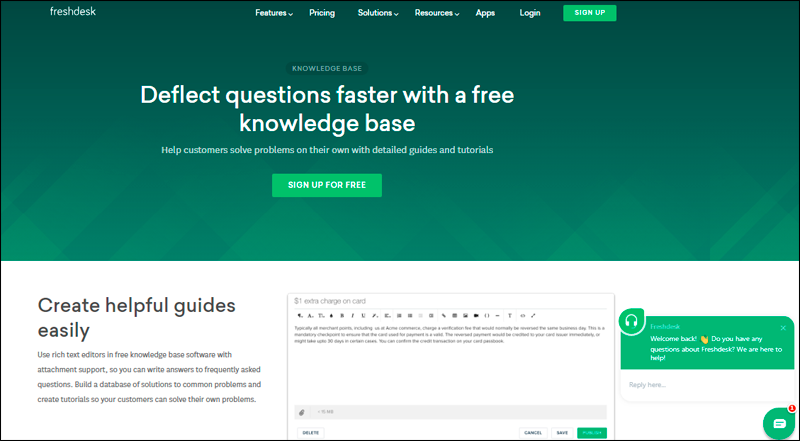Click the clear formatting T icon

coord(510,315)
